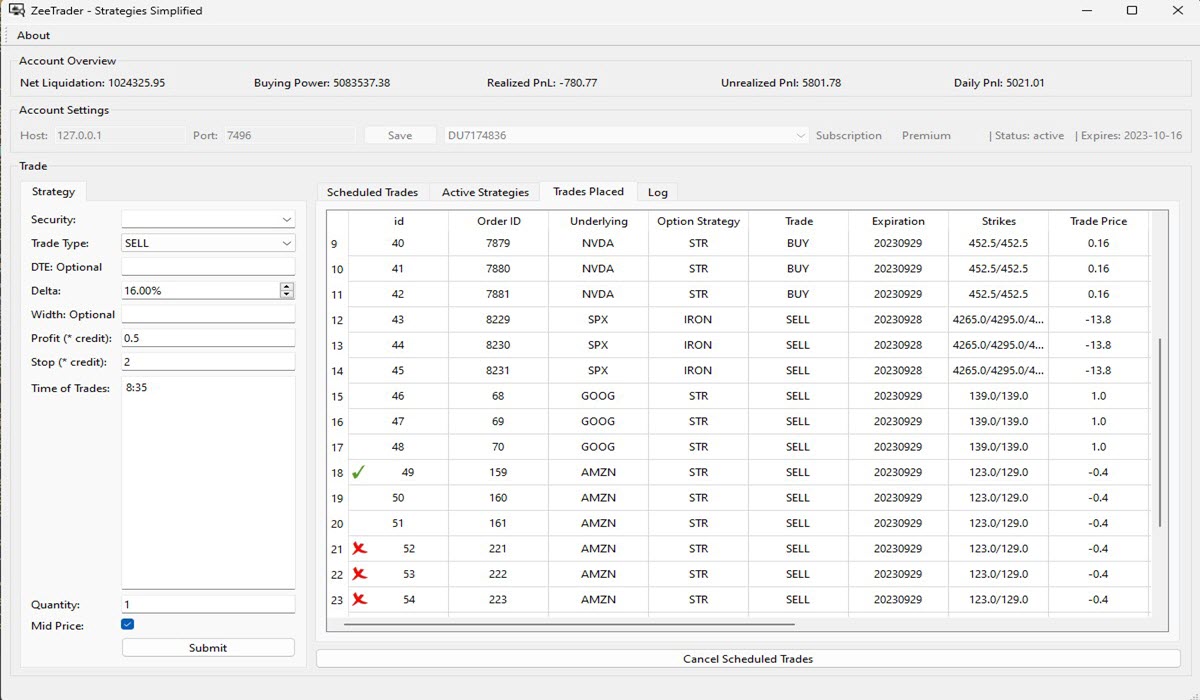Click the Quantity input field
Viewport: 1200px width, 700px height.
coord(208,605)
